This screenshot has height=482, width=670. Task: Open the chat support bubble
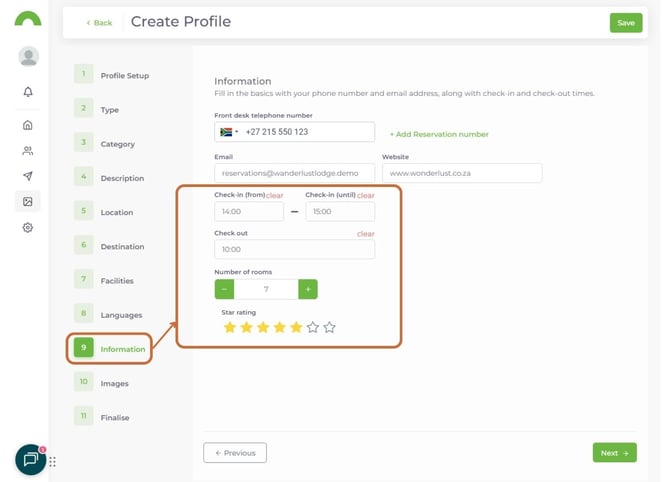click(x=30, y=459)
